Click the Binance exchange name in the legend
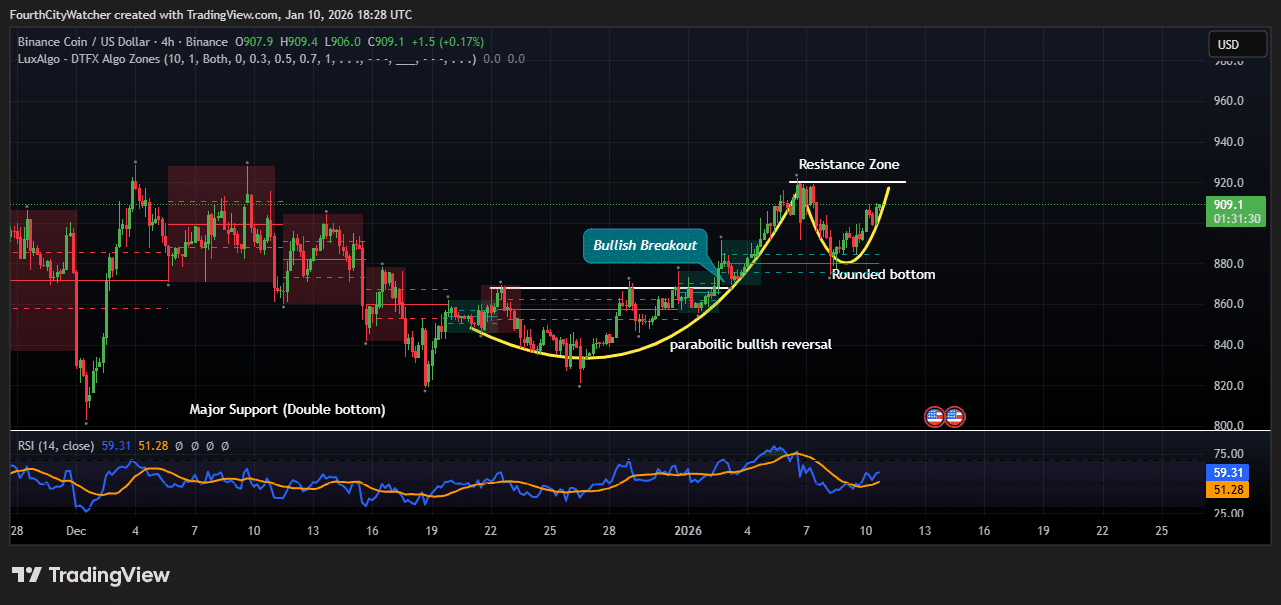Viewport: 1281px width, 605px height. (x=207, y=42)
